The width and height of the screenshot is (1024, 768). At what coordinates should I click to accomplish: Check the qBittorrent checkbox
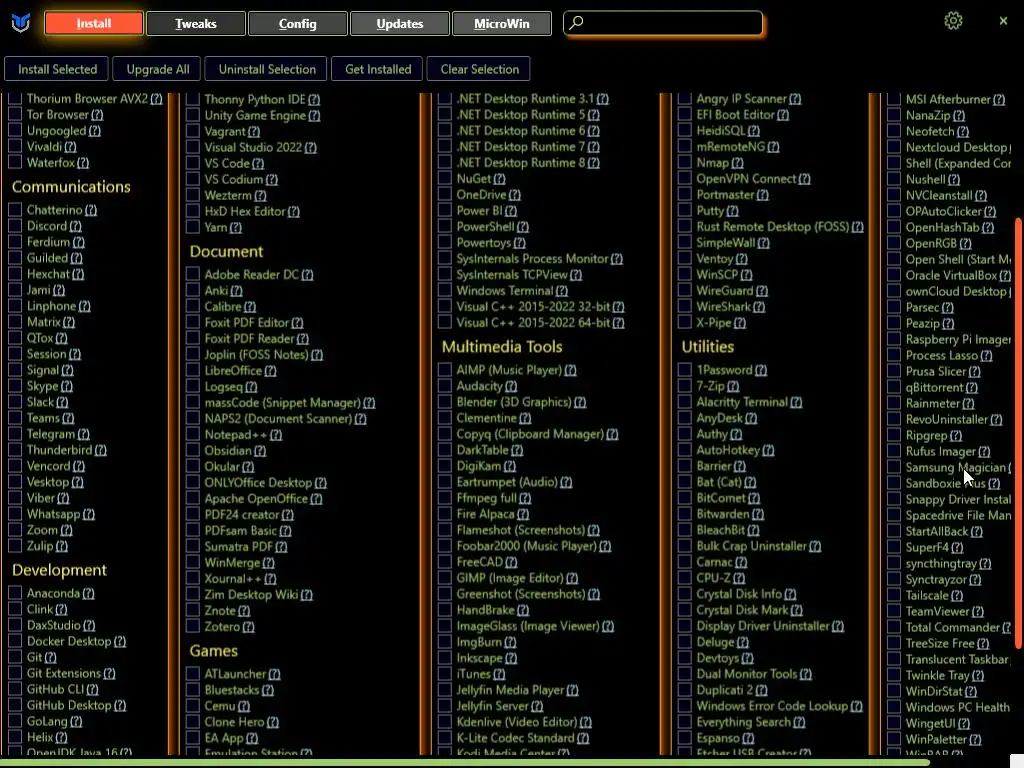pos(894,387)
